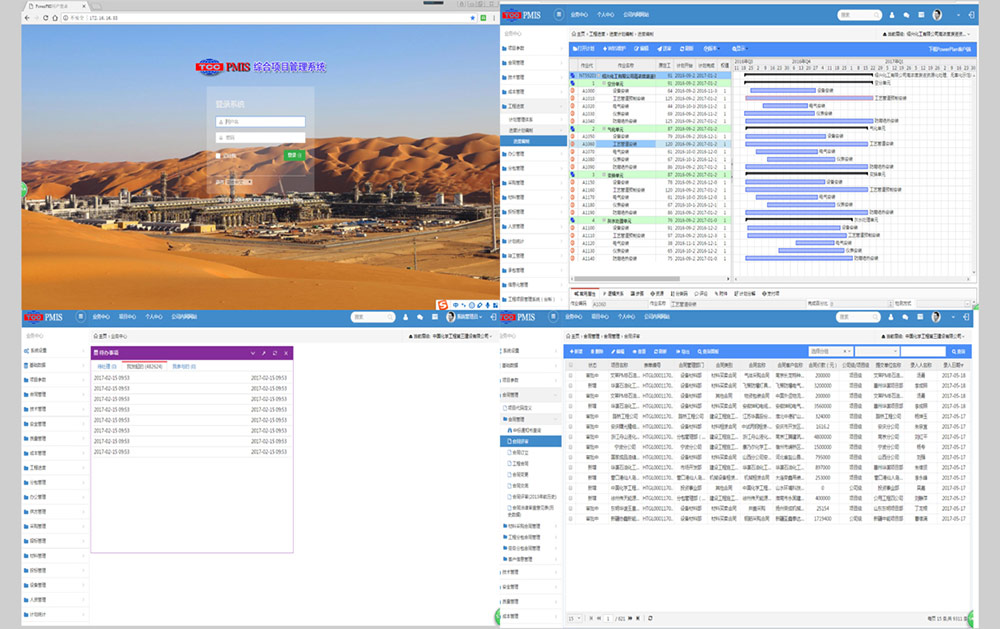
Task: Check the first row checkbox in contract table
Action: coord(572,375)
